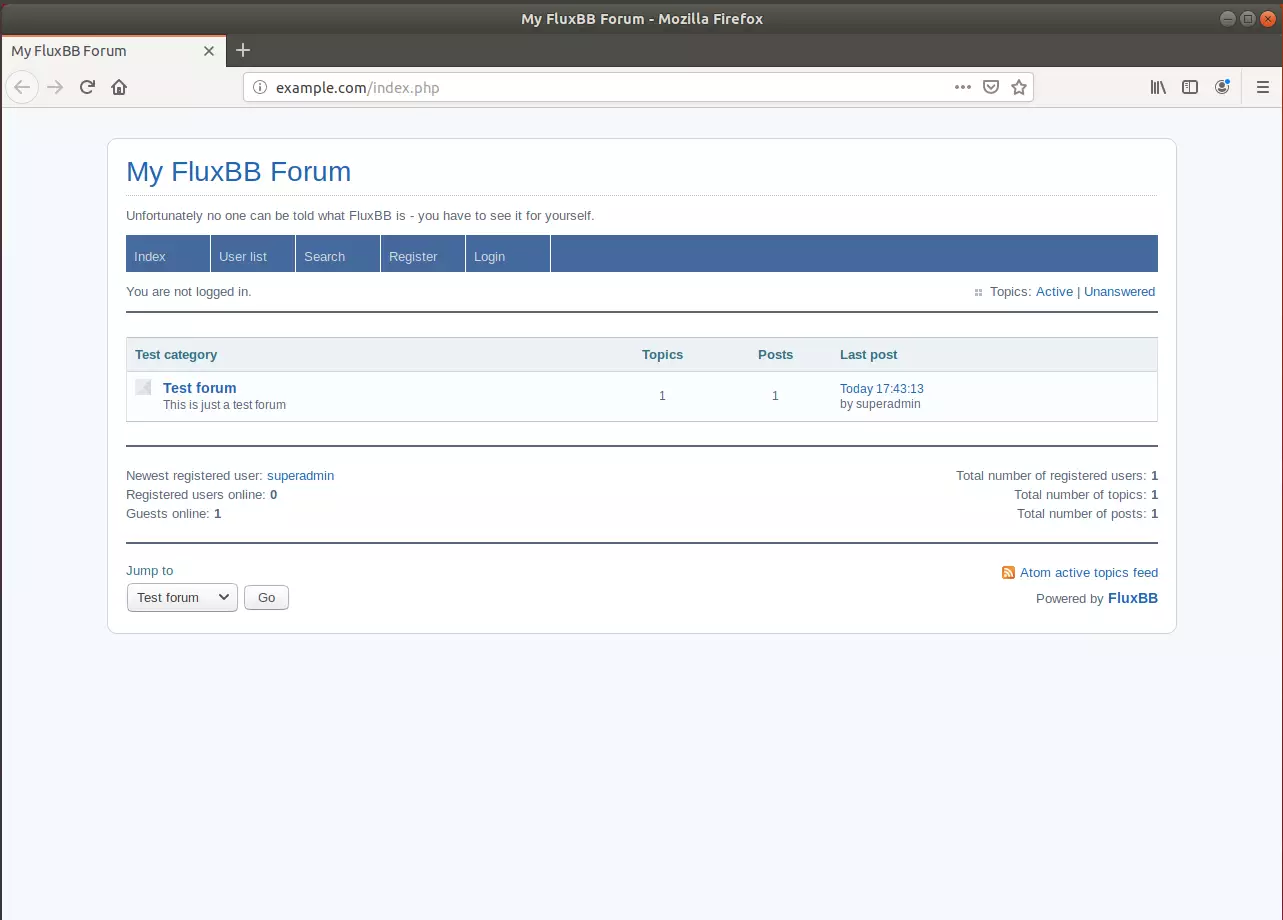Close the Firefox window

(x=1268, y=19)
